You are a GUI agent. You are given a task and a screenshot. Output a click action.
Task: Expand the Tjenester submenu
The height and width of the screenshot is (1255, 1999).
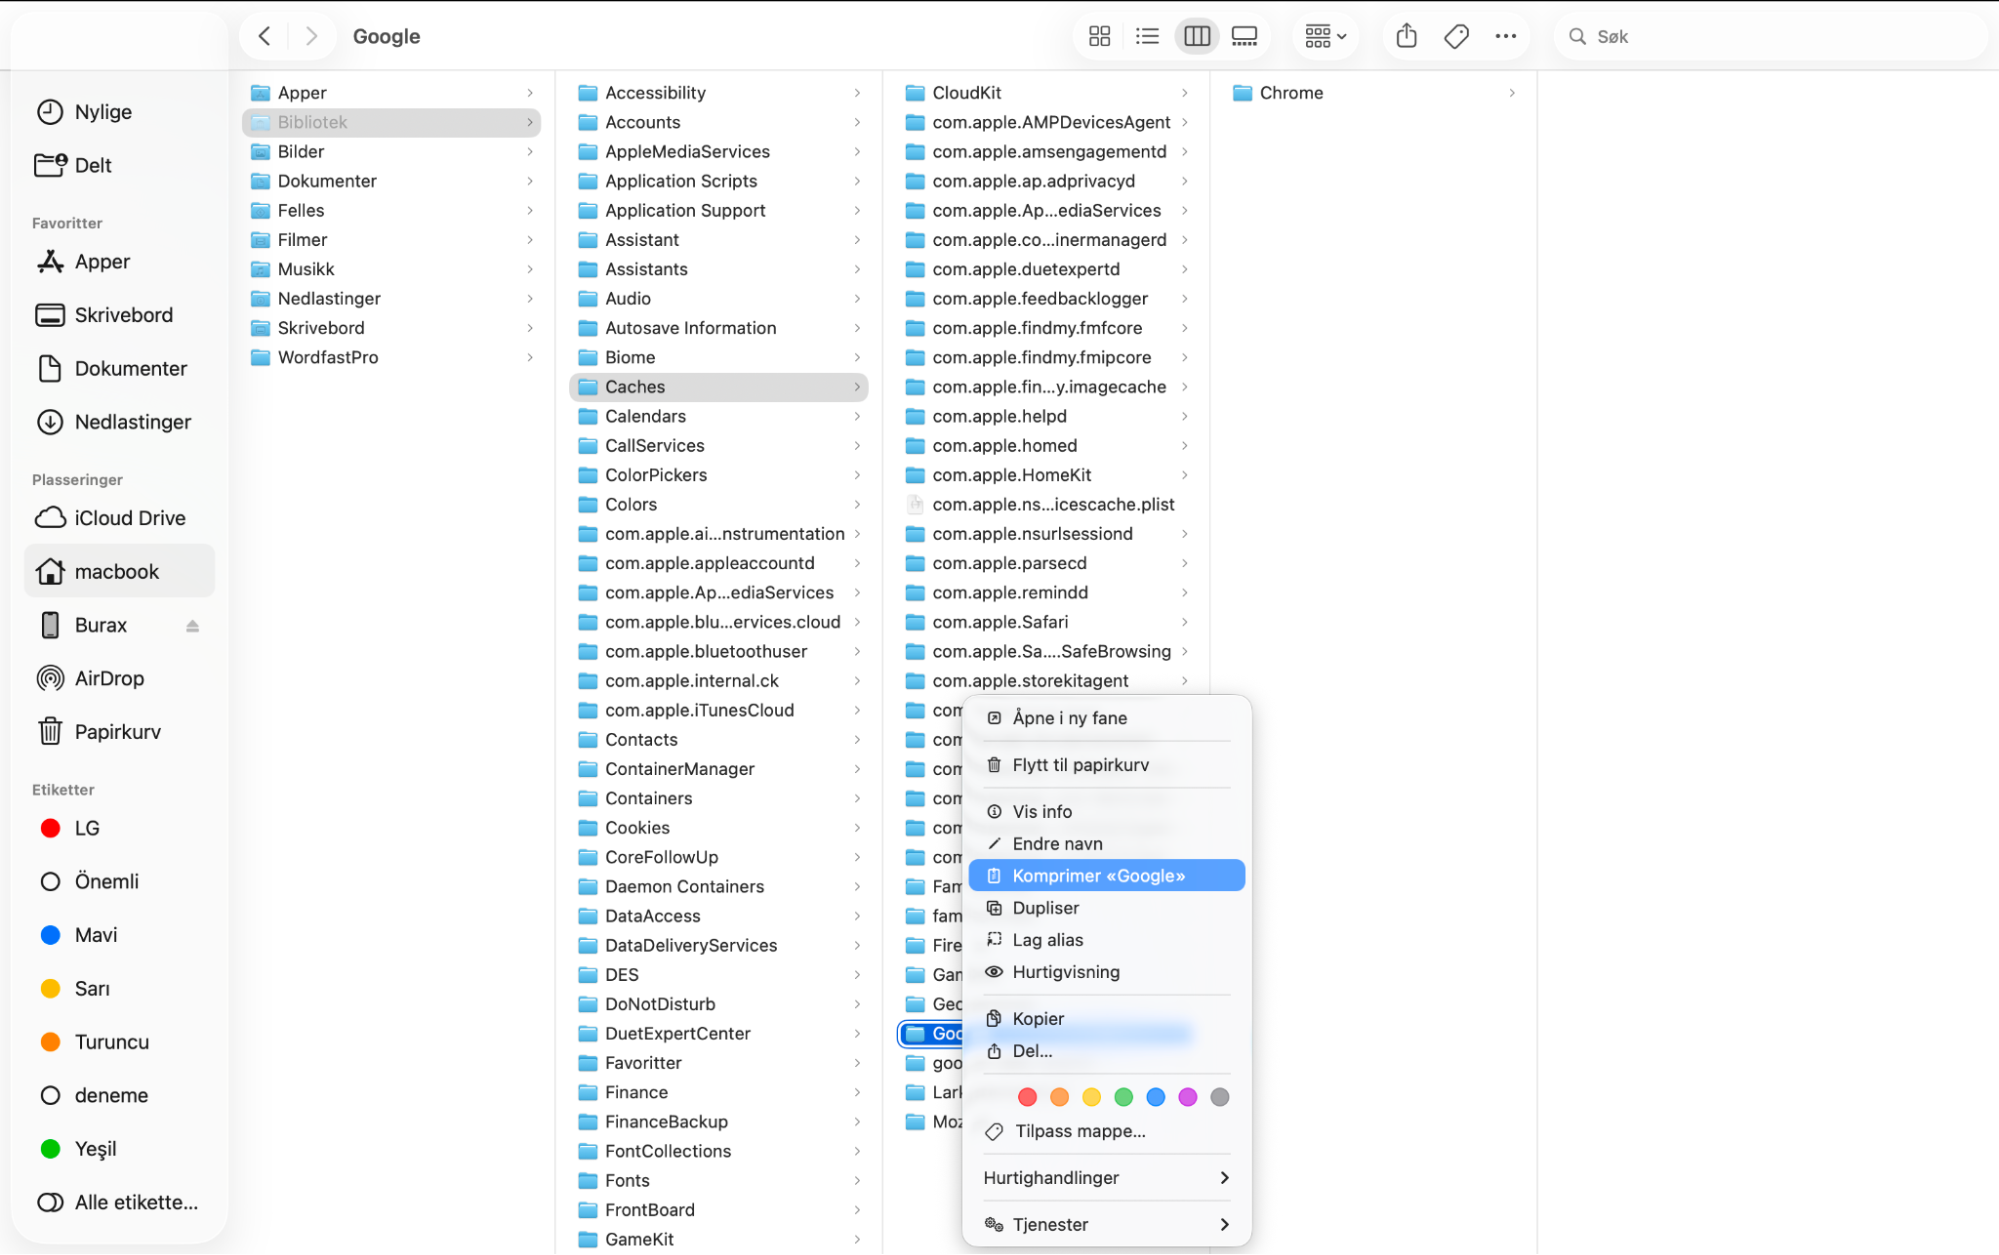(1106, 1225)
